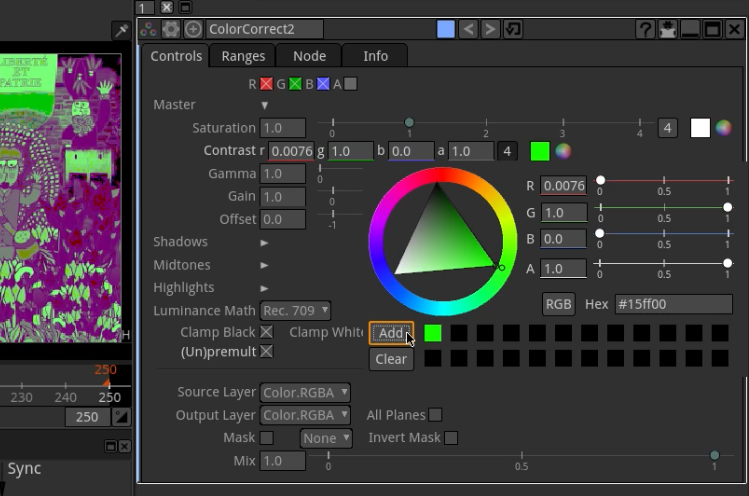Image resolution: width=749 pixels, height=496 pixels.
Task: Open the Luminance Math Rec. 709 dropdown
Action: pyautogui.click(x=295, y=311)
